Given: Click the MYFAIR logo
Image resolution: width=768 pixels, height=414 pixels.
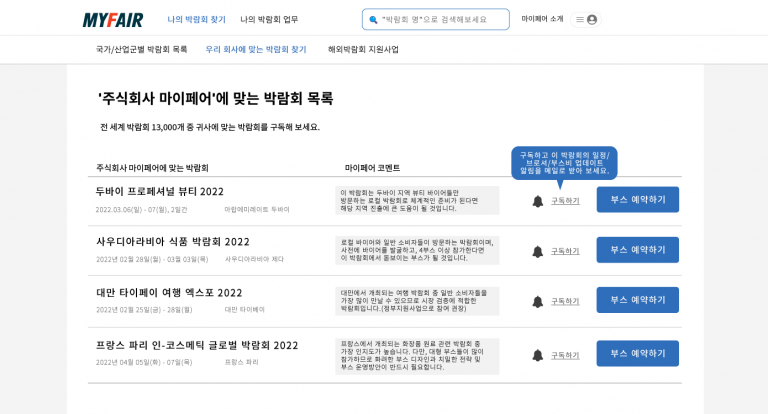Looking at the screenshot, I should tap(114, 19).
